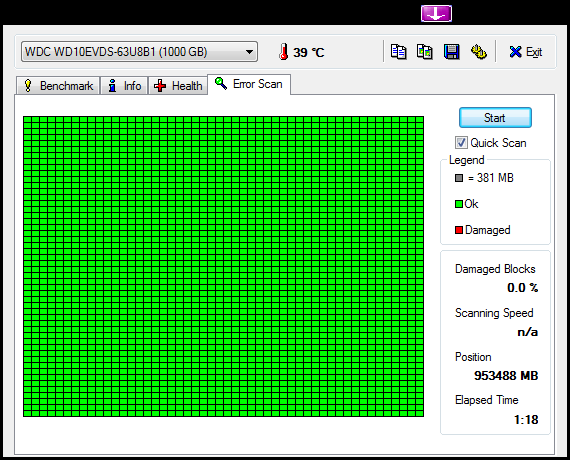Exit the application via Exit button
Viewport: 570px width, 460px height.
click(x=526, y=52)
